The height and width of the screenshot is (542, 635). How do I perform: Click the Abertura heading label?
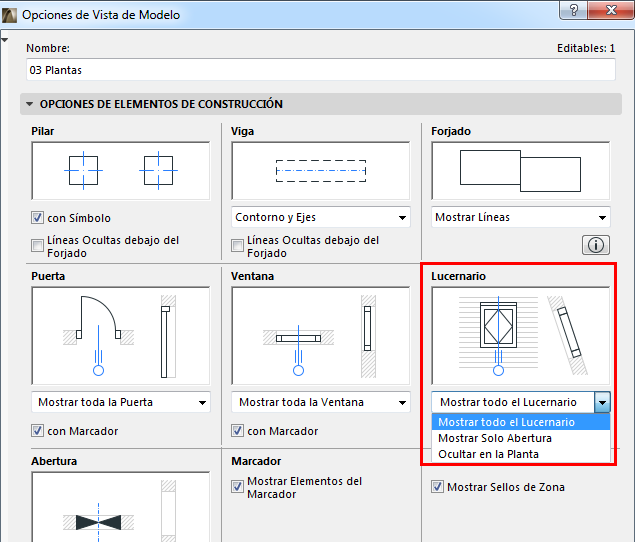pos(54,461)
